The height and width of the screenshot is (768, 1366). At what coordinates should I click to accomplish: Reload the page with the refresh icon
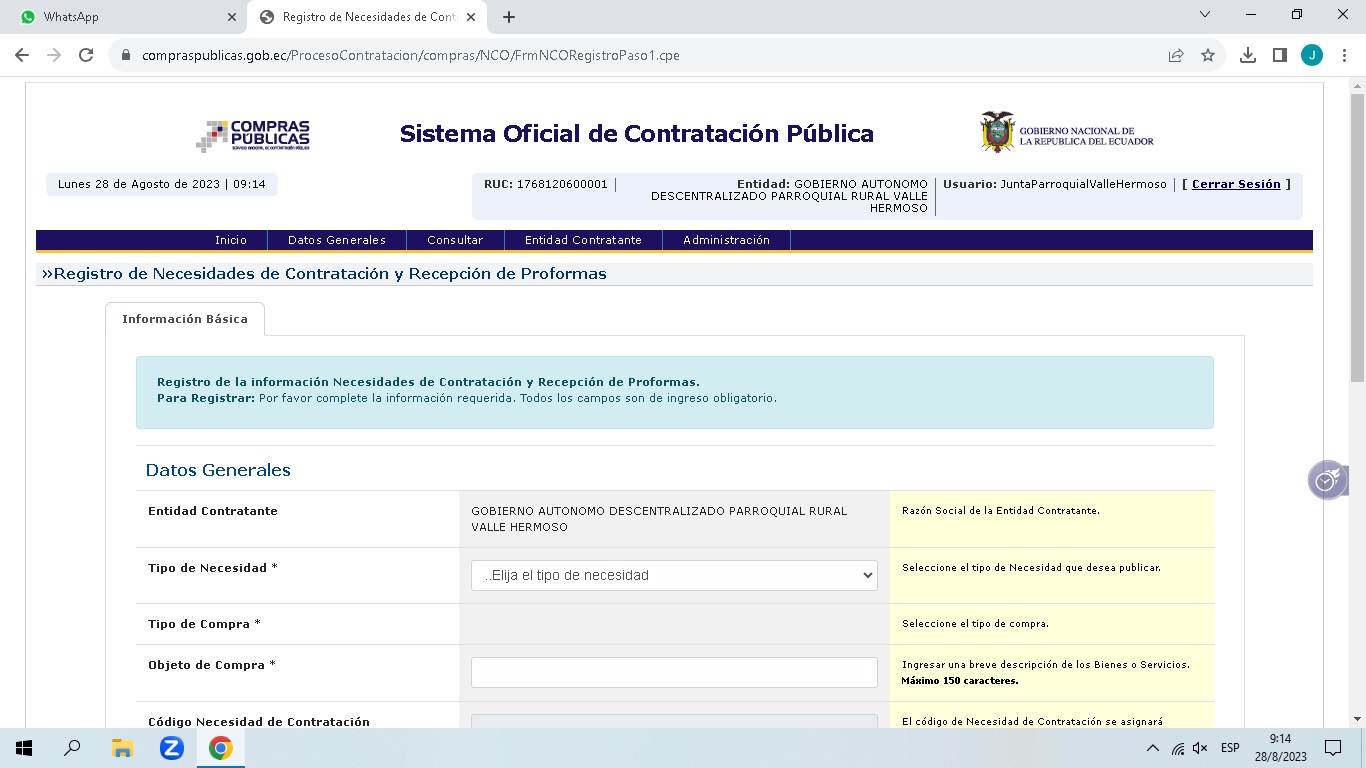[x=86, y=56]
